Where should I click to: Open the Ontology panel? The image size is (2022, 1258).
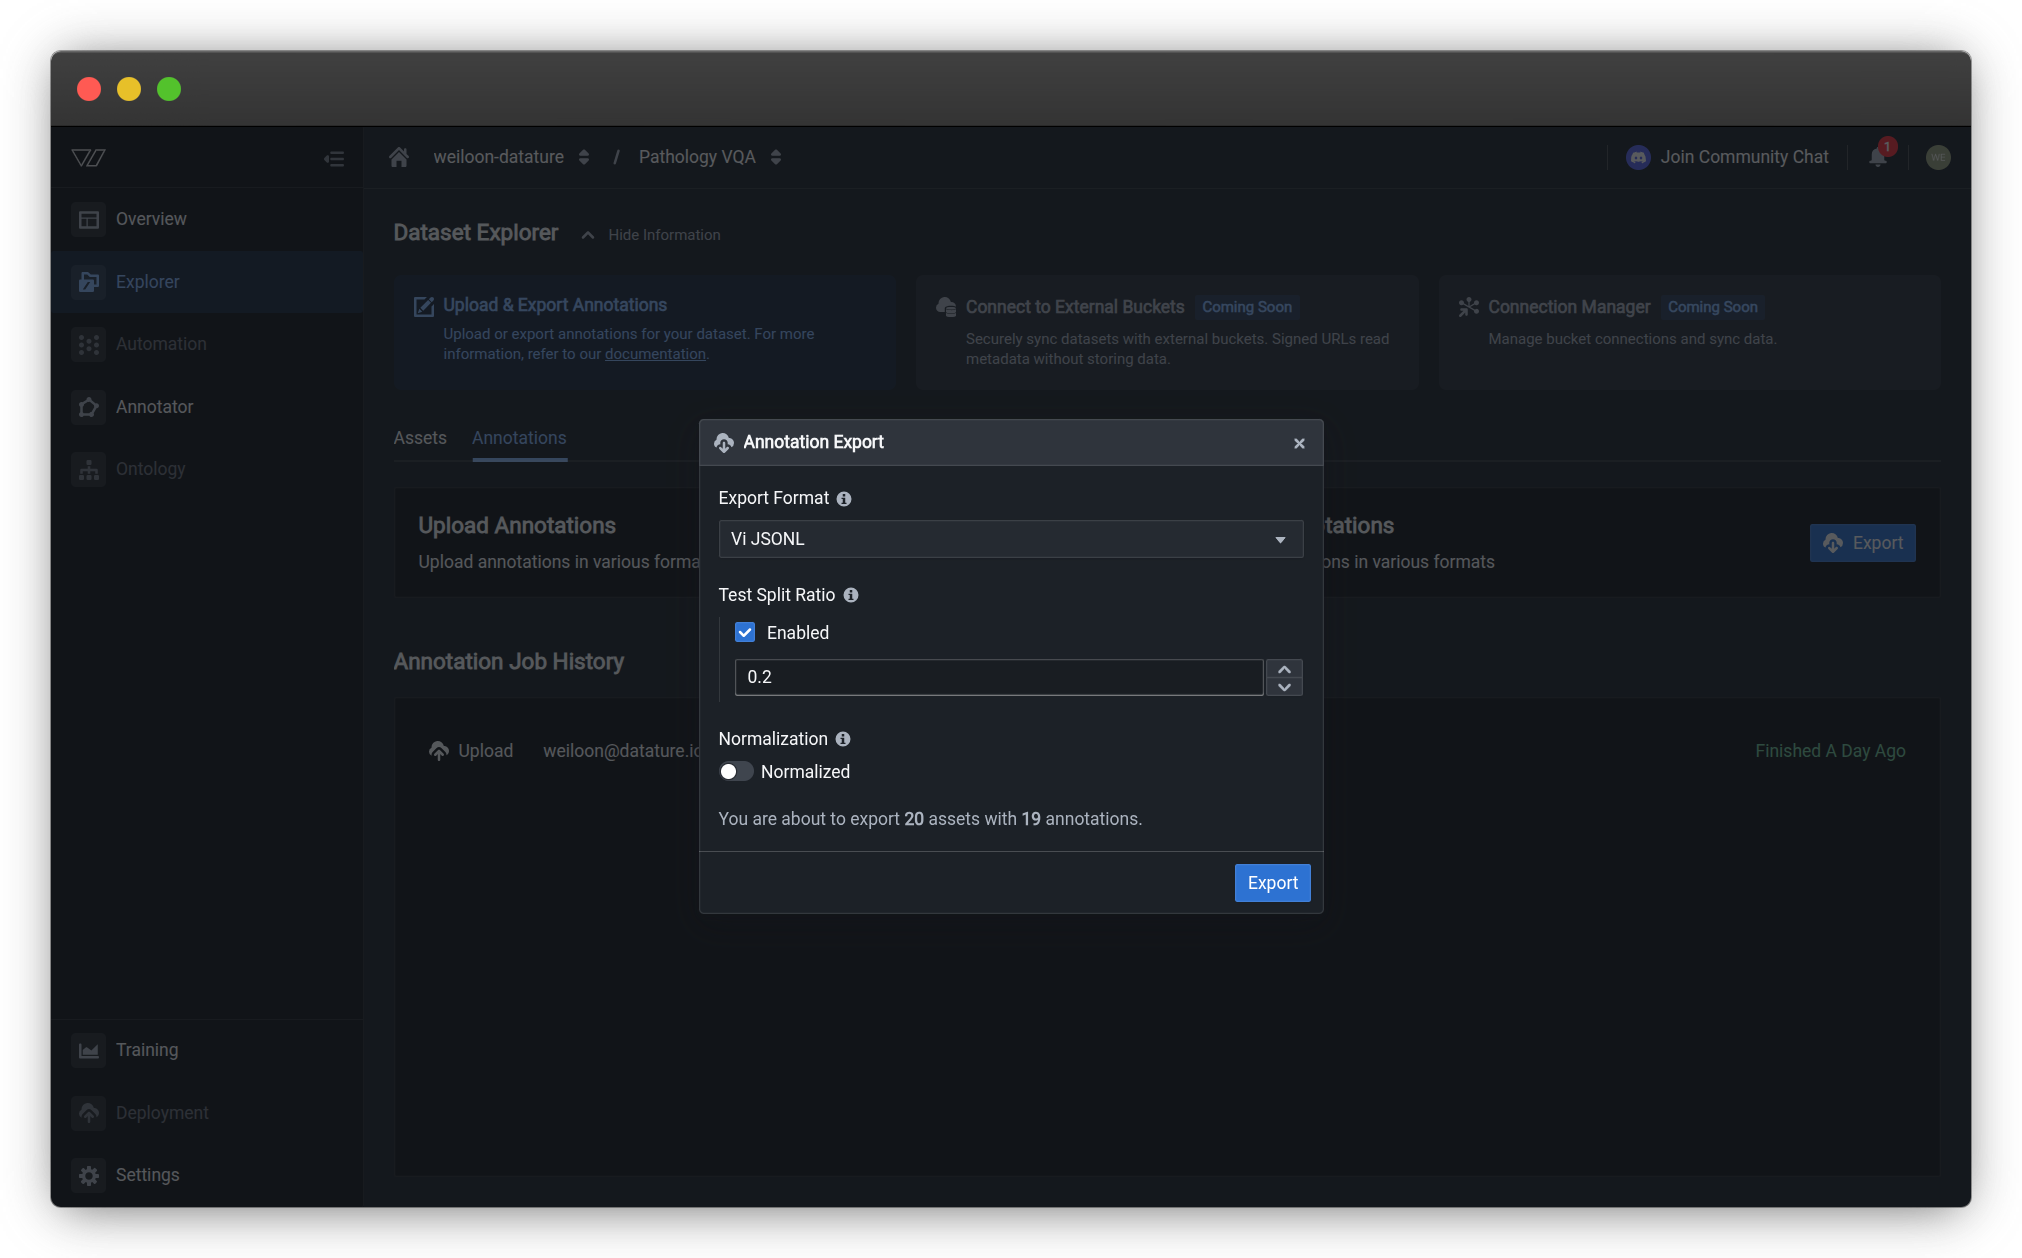pyautogui.click(x=151, y=468)
